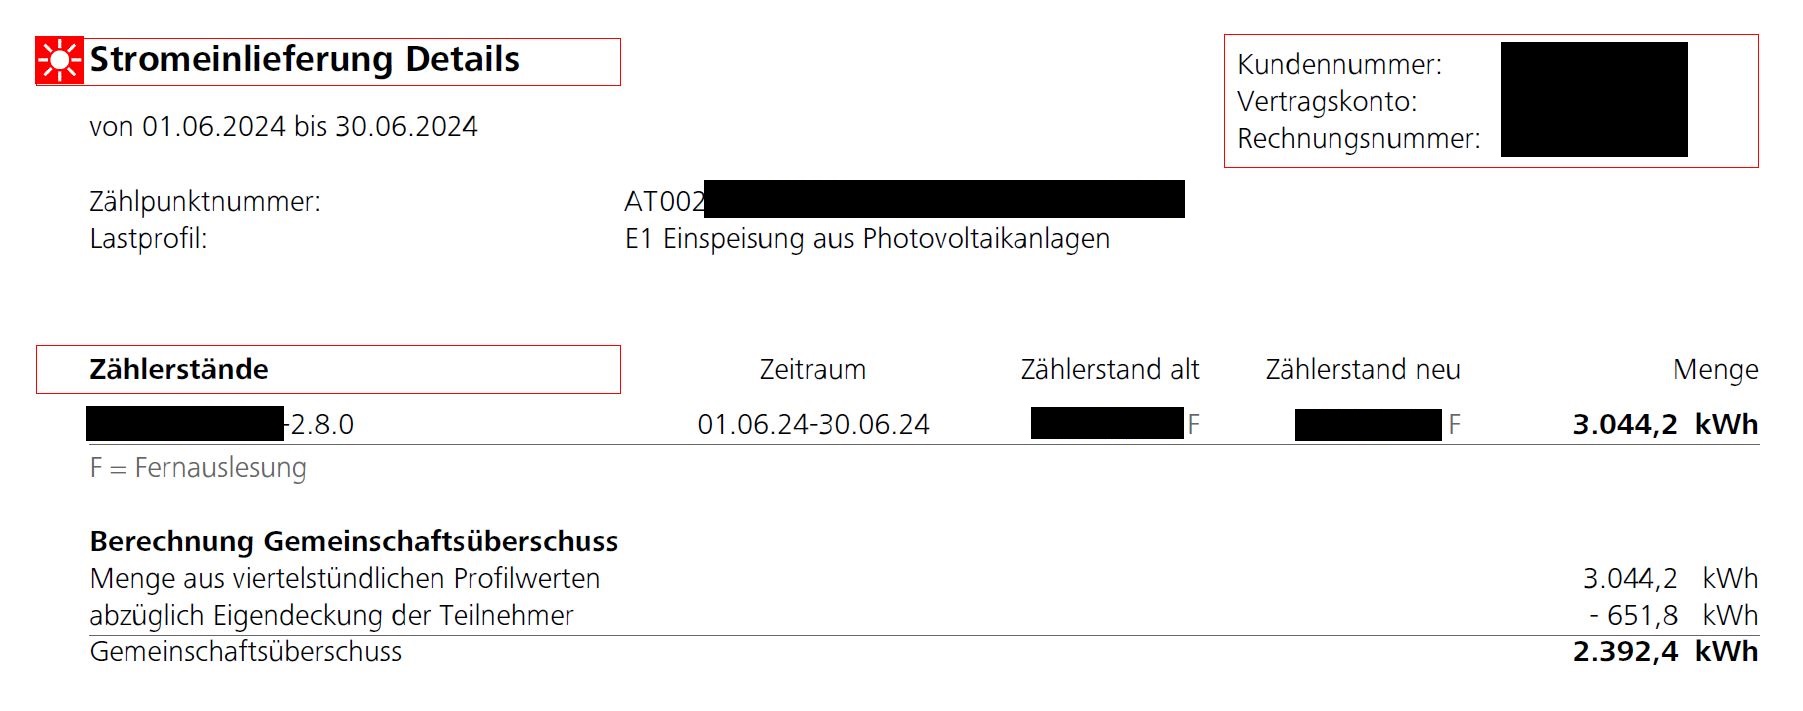Select the AT002 meter point number
Viewport: 1803px width, 711px height.
pyautogui.click(x=904, y=200)
